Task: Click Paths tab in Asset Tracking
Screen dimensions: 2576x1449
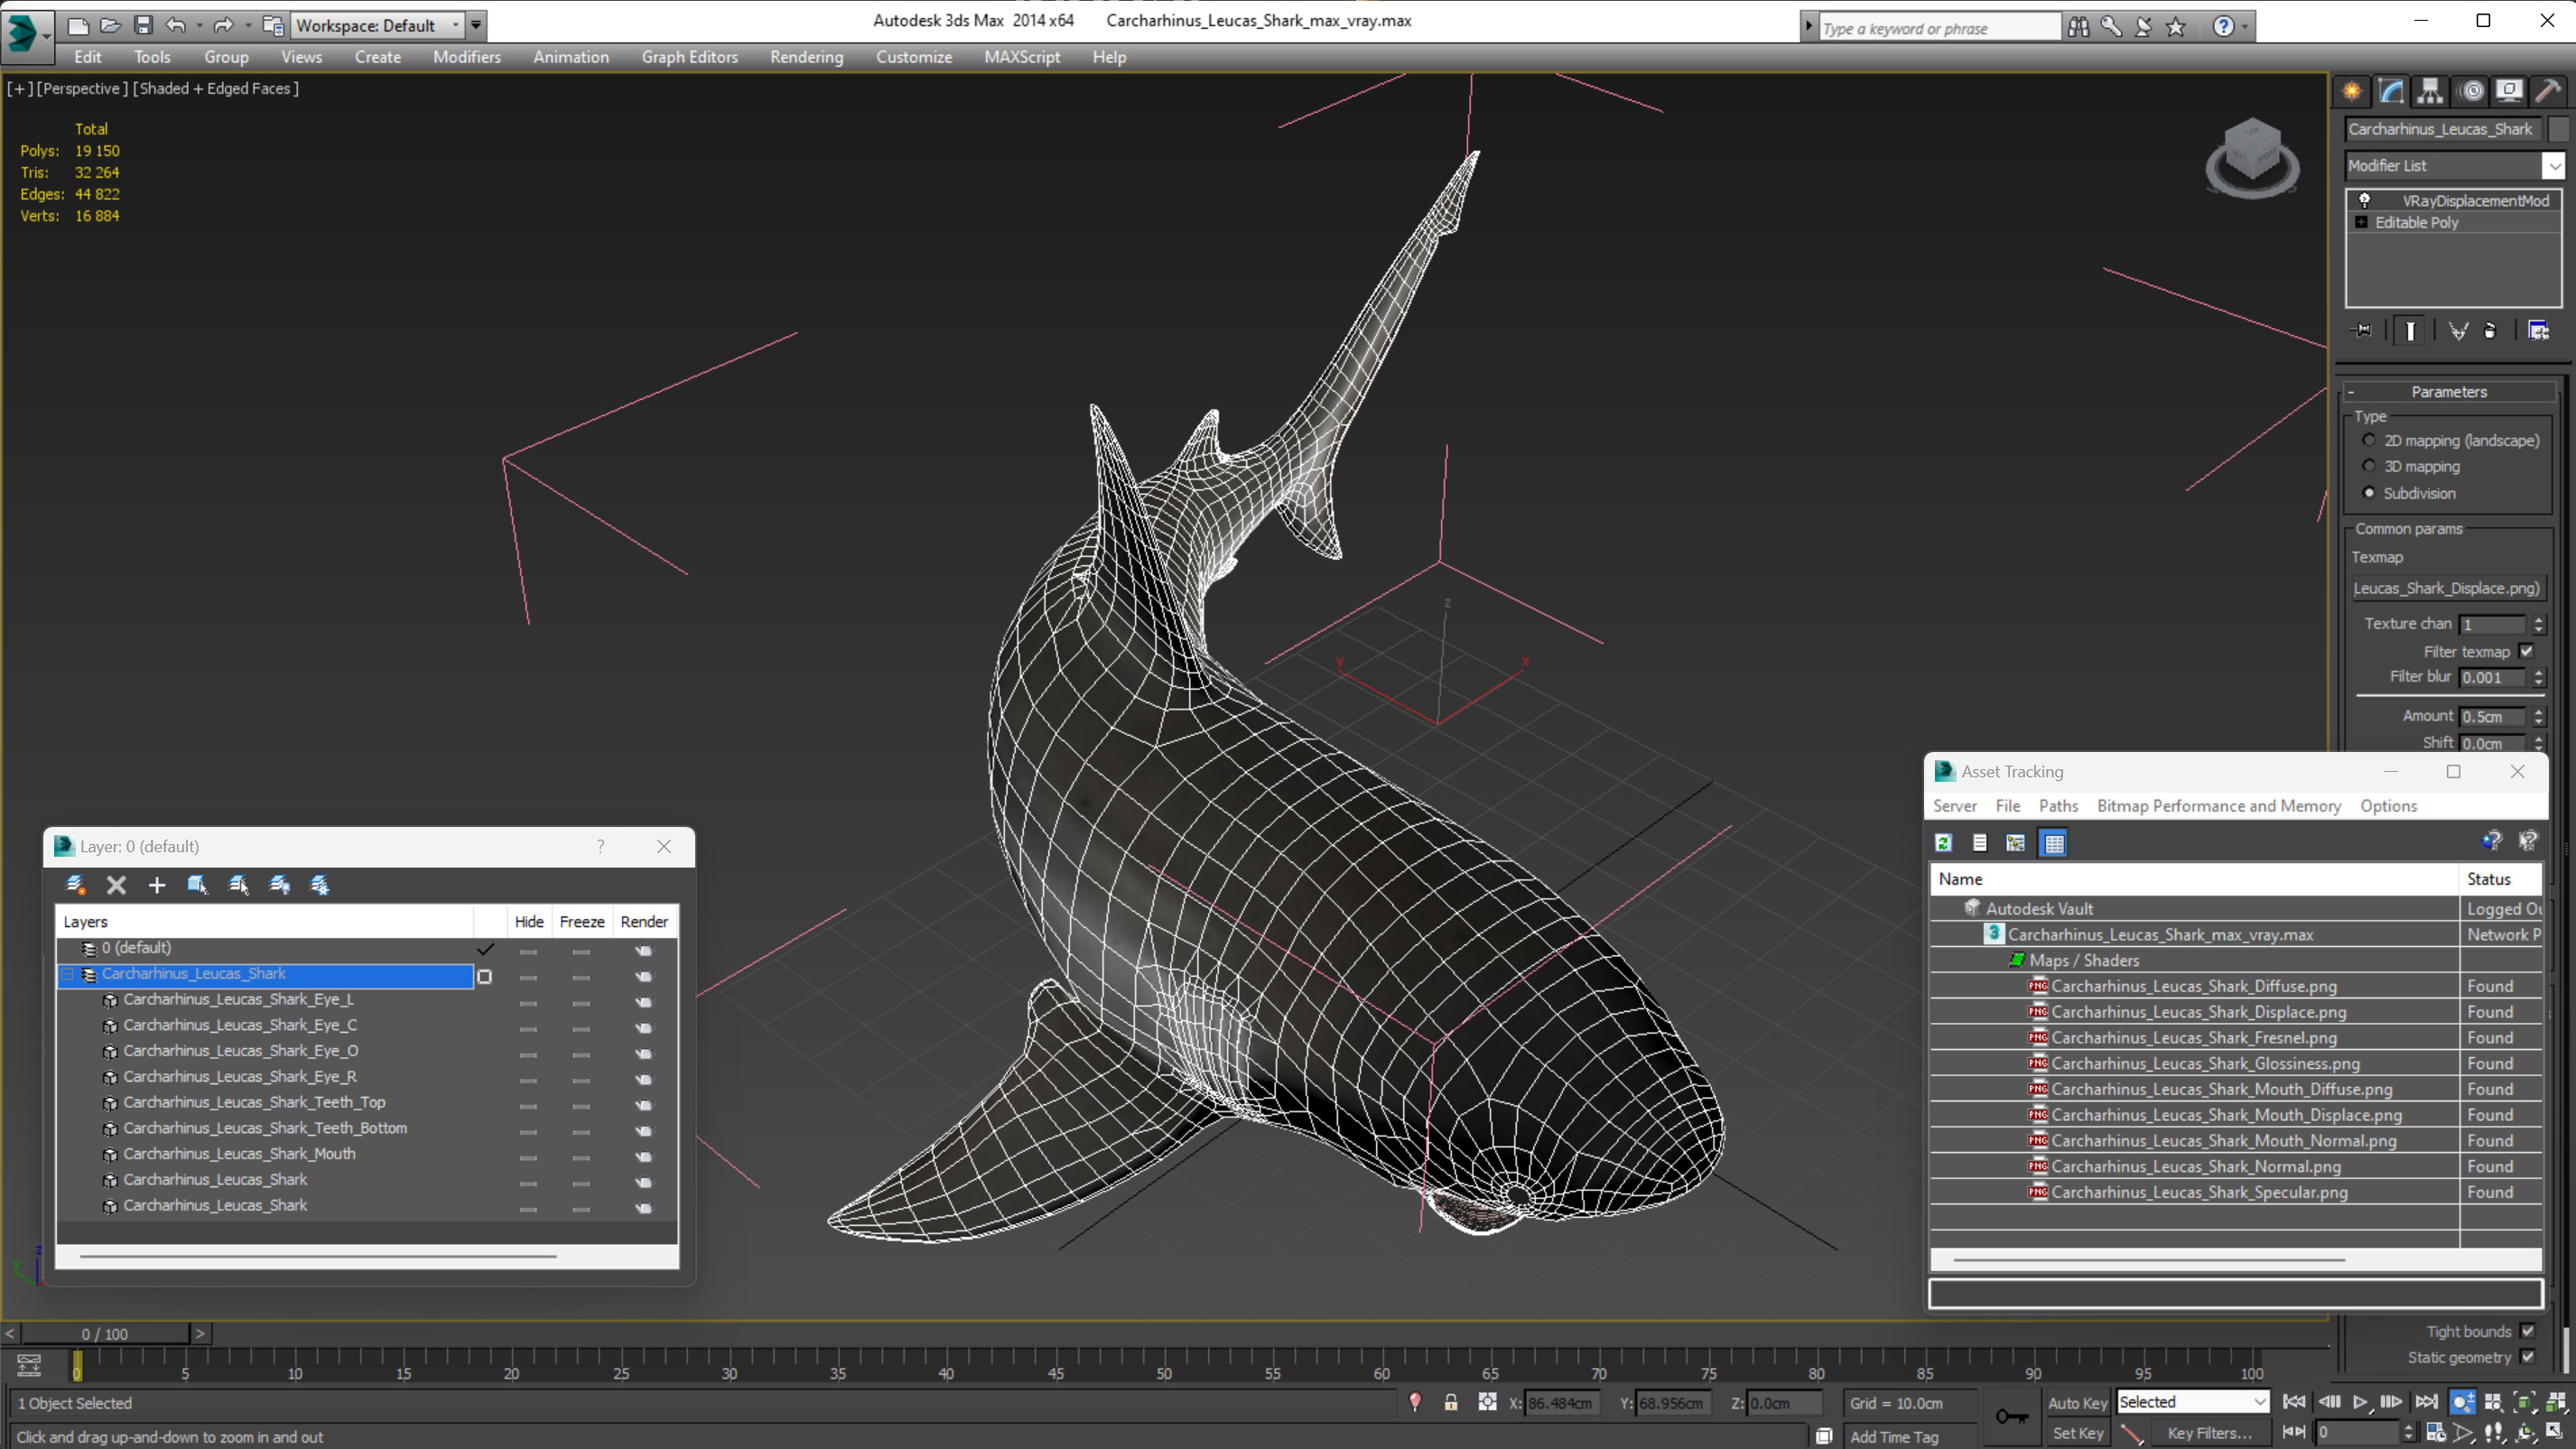Action: click(x=2056, y=805)
